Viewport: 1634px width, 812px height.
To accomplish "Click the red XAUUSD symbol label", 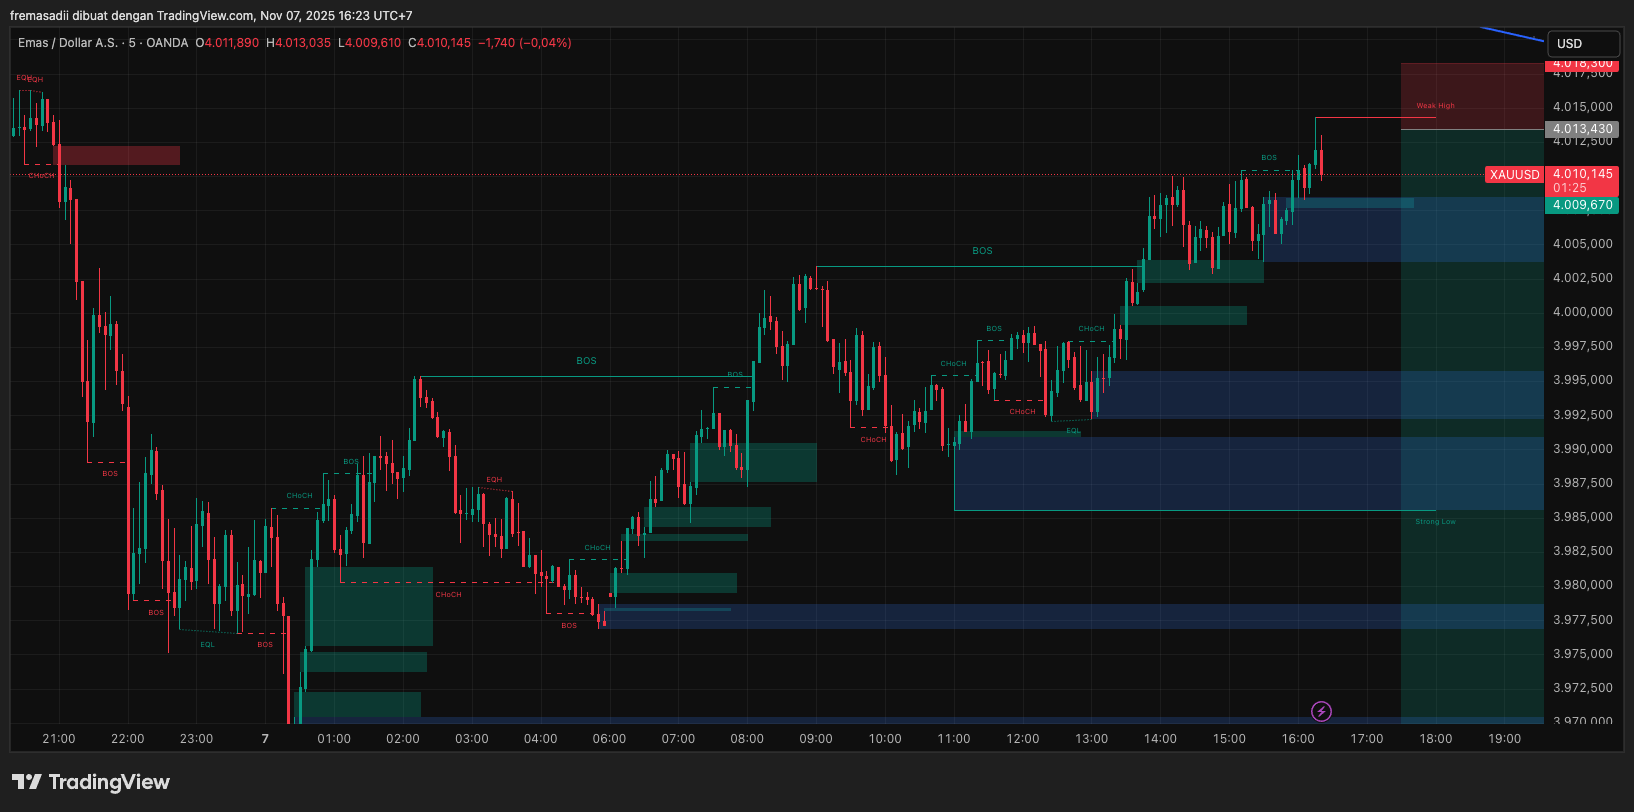I will (x=1514, y=175).
